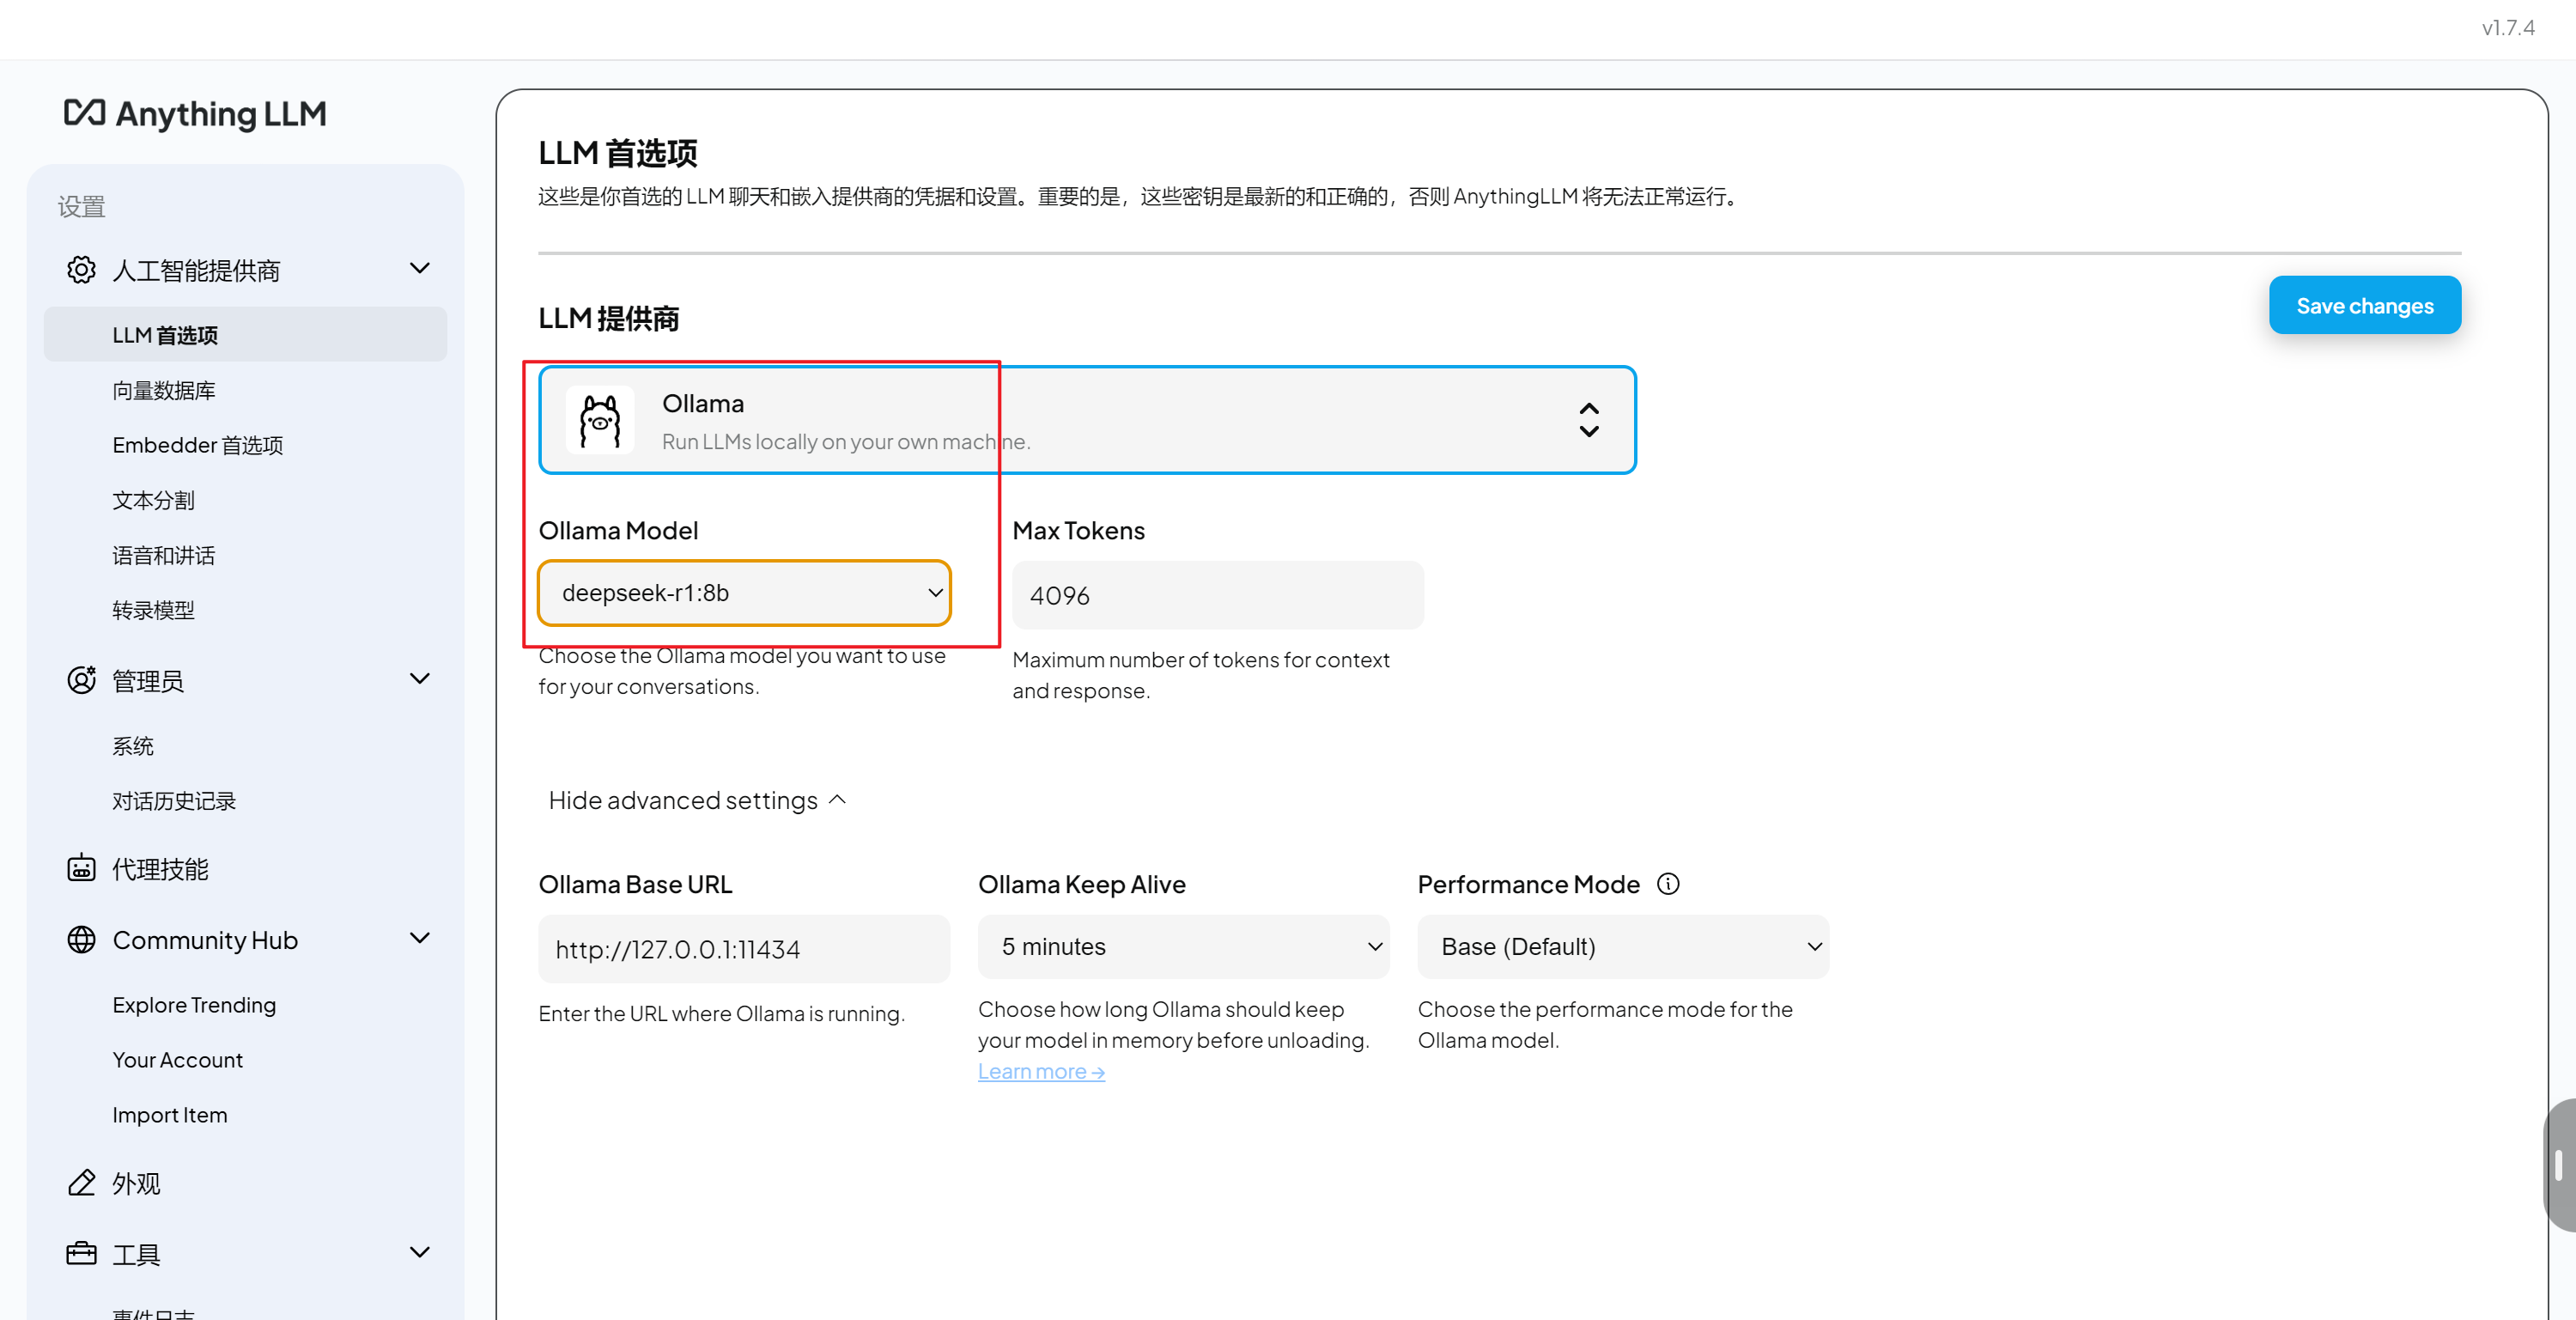
Task: Click the AnythingLLM logo icon
Action: click(x=84, y=113)
